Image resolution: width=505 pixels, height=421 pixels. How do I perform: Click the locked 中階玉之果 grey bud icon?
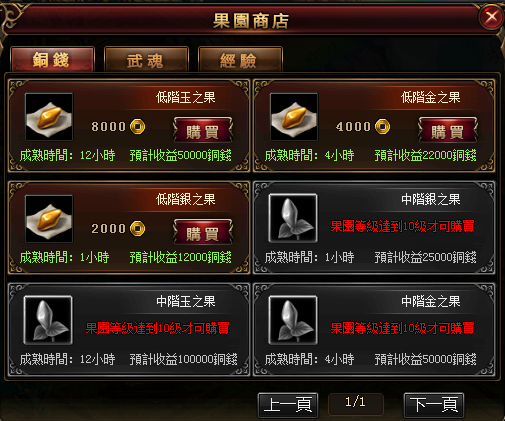click(x=48, y=320)
